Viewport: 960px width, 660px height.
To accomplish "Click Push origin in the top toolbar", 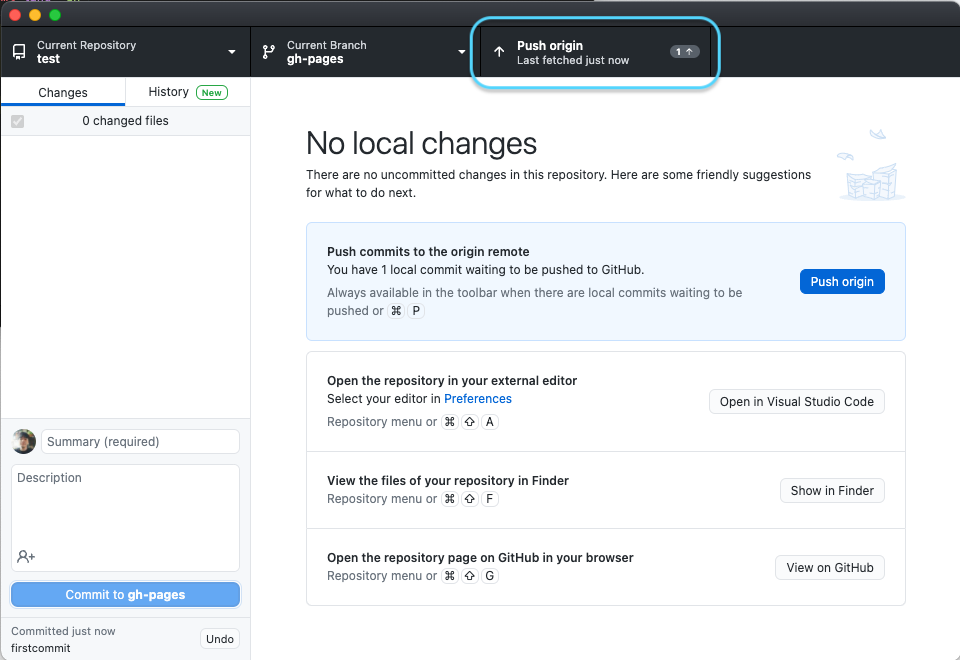I will pos(595,52).
